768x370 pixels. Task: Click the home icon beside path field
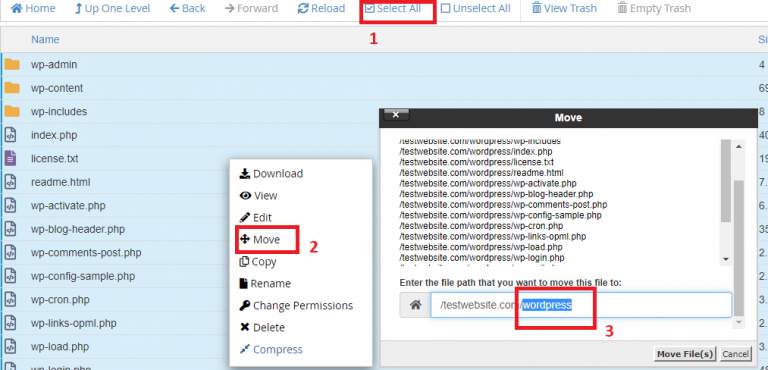[415, 305]
